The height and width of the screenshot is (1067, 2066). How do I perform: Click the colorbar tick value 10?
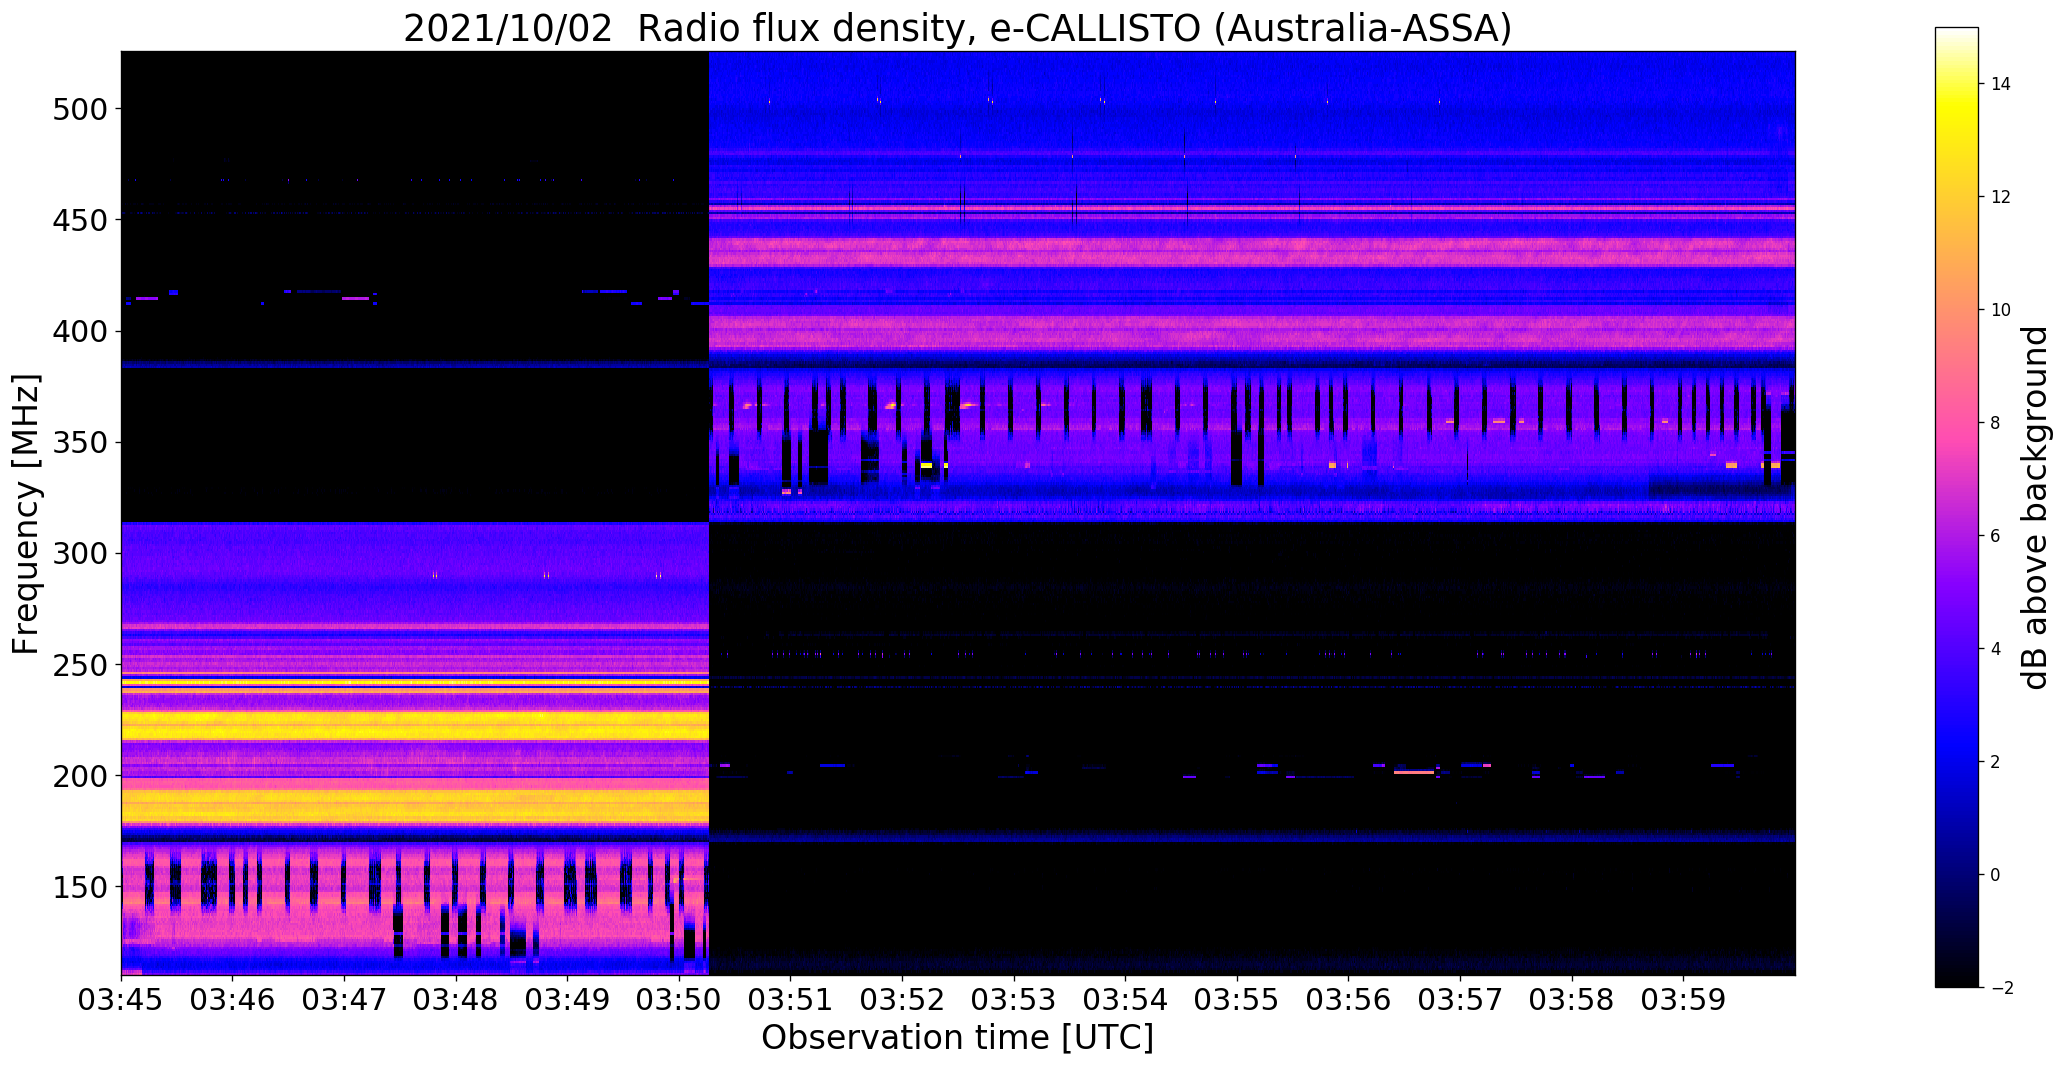tap(2001, 310)
